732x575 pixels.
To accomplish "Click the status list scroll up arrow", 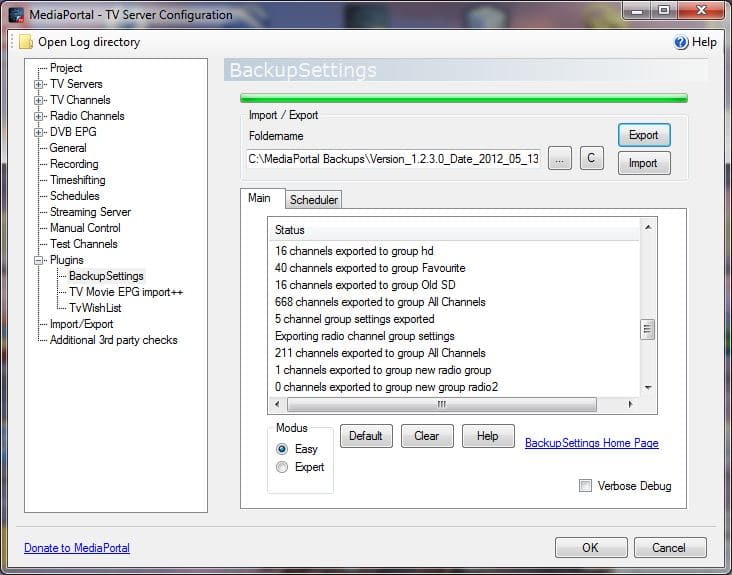I will (x=648, y=227).
